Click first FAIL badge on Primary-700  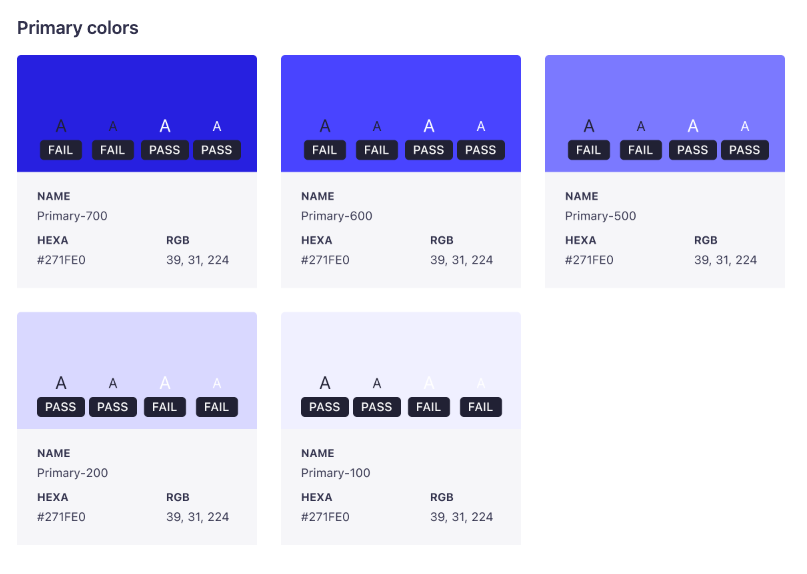[x=61, y=150]
